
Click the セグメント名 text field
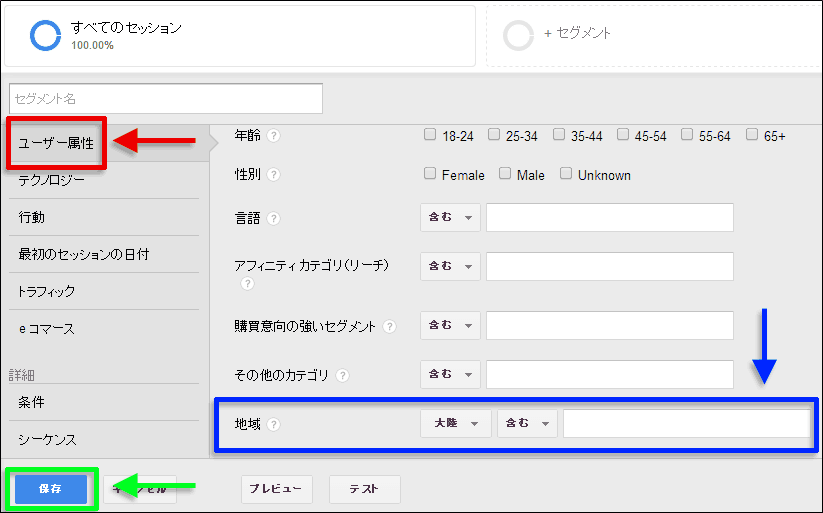pyautogui.click(x=166, y=99)
